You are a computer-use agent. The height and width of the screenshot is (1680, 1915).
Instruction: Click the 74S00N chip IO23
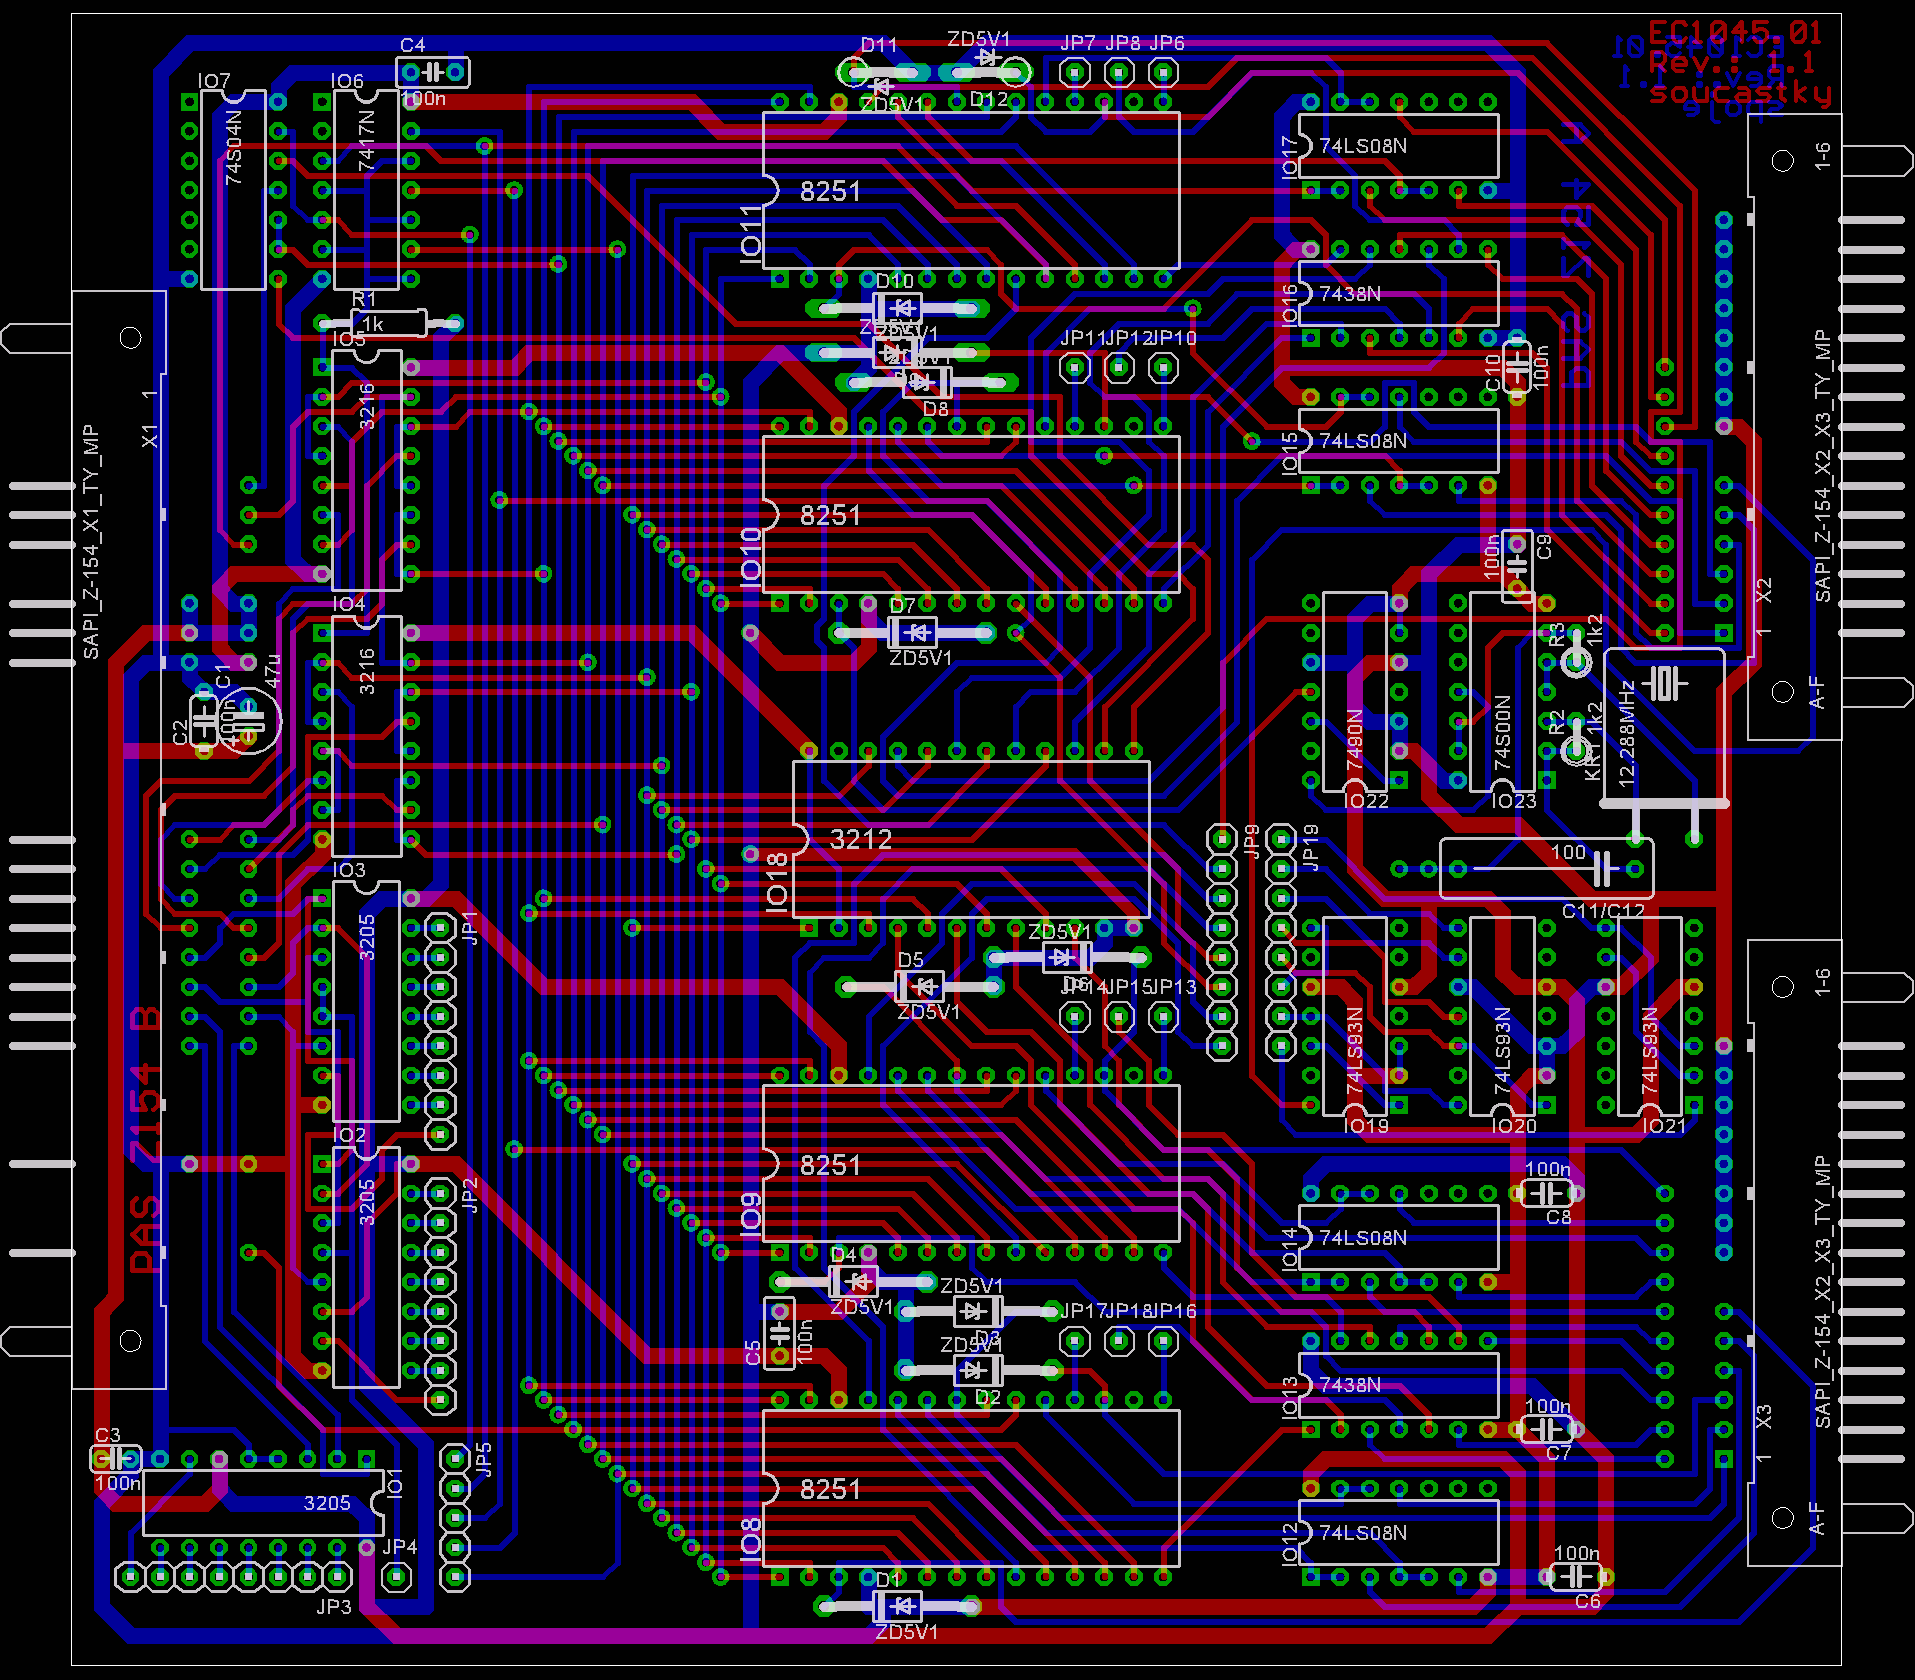(x=1502, y=692)
